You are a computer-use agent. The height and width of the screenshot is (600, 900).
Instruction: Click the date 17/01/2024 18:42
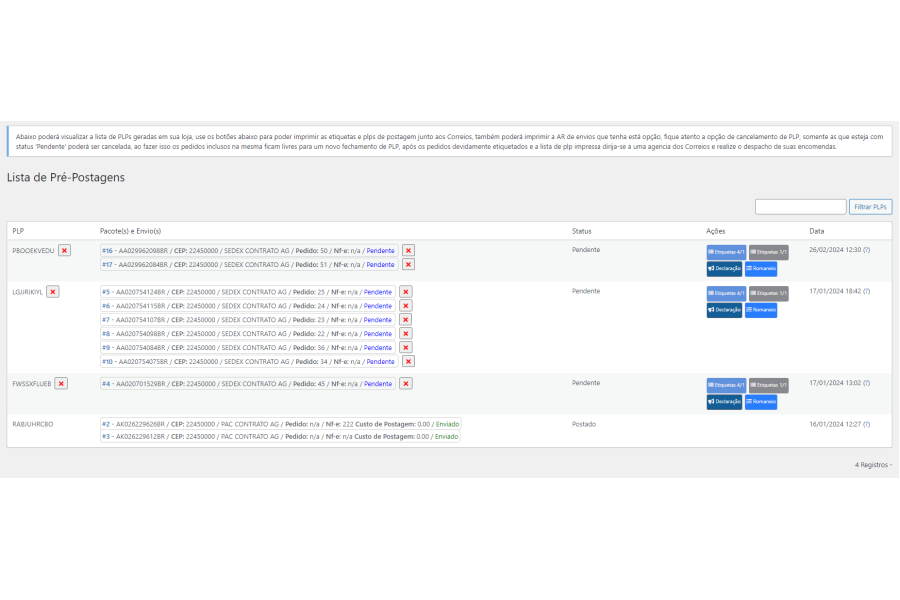[835, 291]
